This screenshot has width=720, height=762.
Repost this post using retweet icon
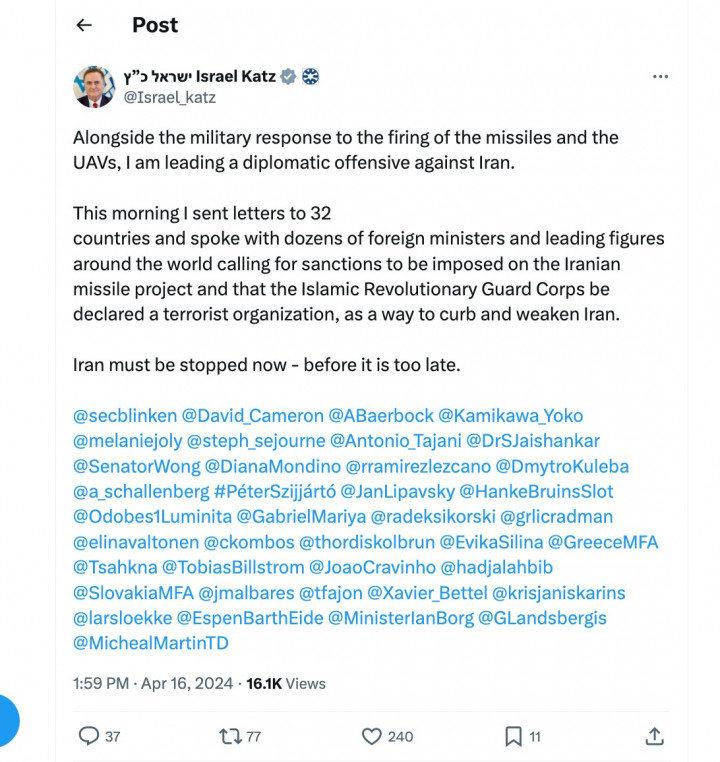(x=229, y=736)
